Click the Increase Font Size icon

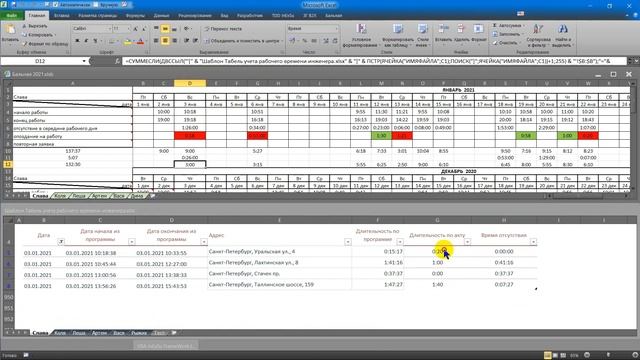136,29
